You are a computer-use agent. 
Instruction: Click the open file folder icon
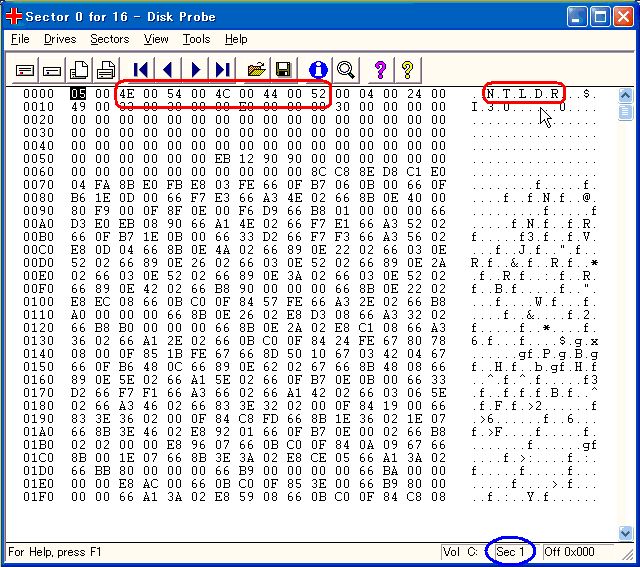257,69
